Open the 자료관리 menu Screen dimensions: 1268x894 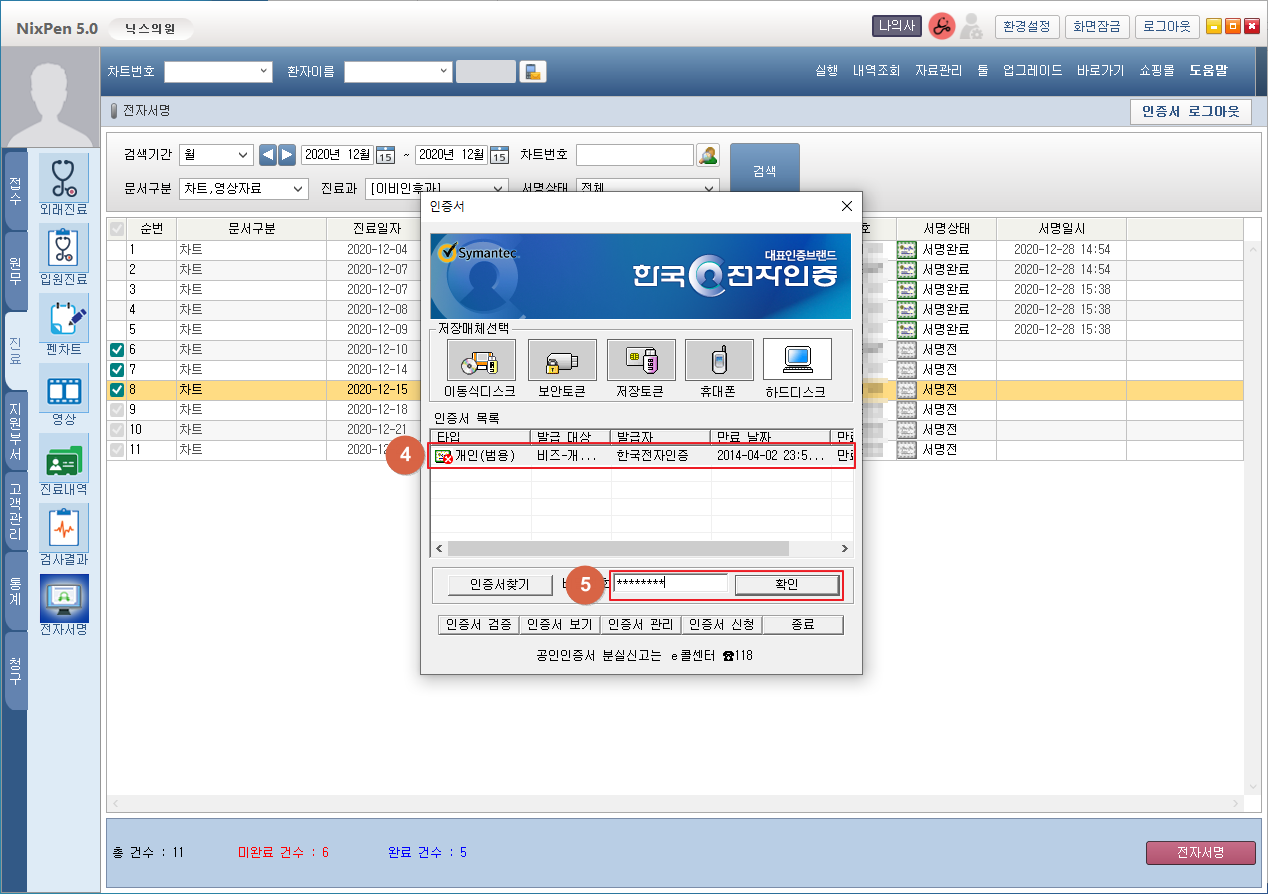click(x=938, y=71)
